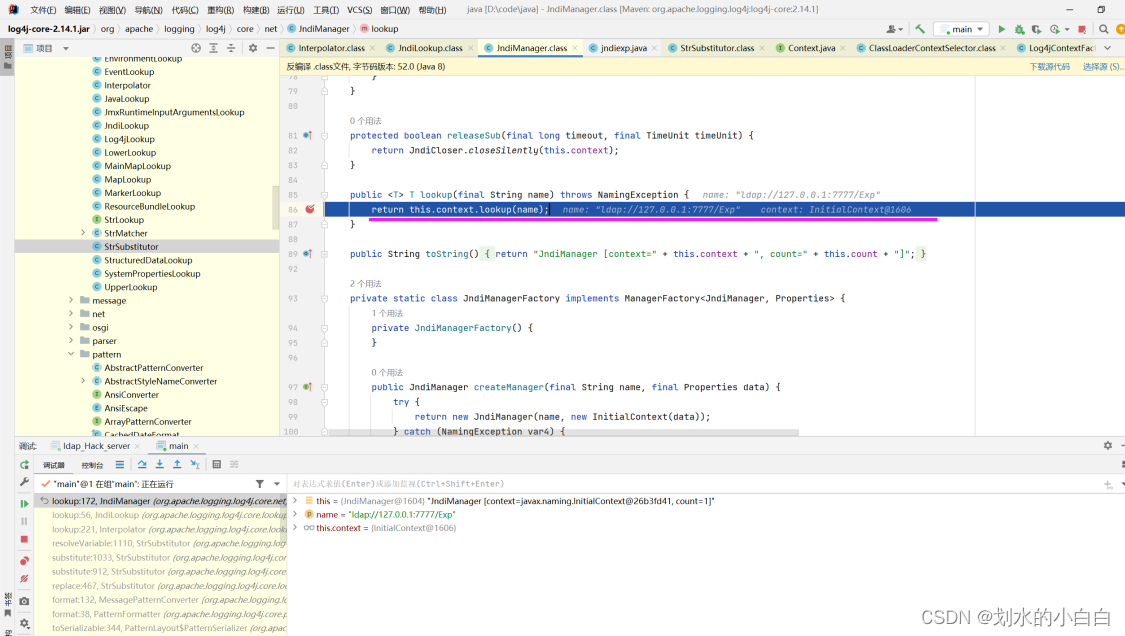This screenshot has height=636, width=1125.
Task: Click Run to Cursor icon in debugger toolbar
Action: pyautogui.click(x=195, y=464)
